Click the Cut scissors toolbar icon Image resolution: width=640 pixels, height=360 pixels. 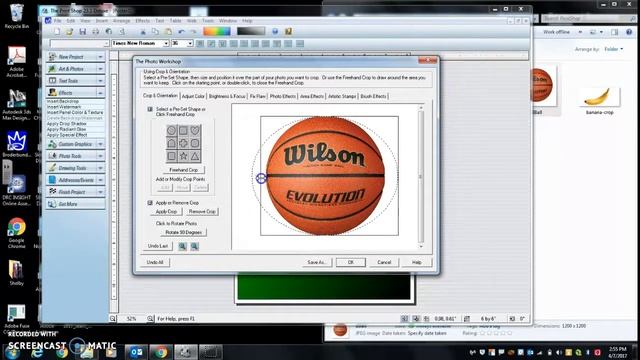[x=143, y=31]
